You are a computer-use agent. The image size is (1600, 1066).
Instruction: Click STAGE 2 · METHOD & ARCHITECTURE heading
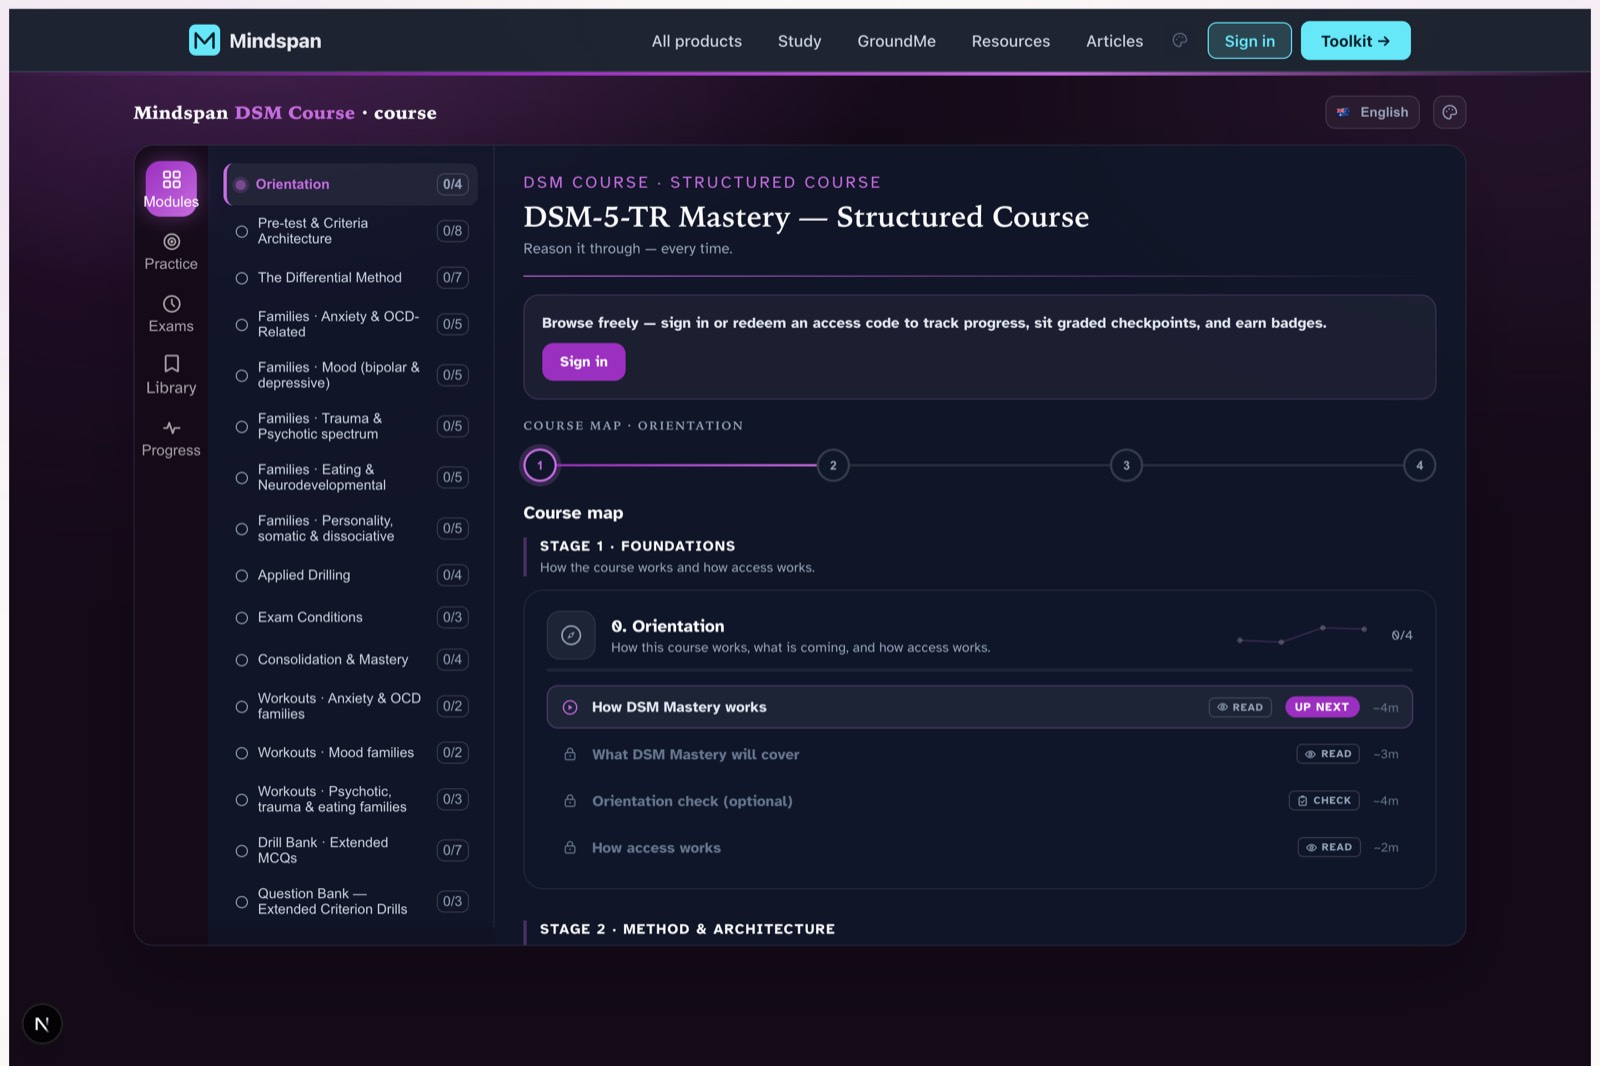(687, 929)
